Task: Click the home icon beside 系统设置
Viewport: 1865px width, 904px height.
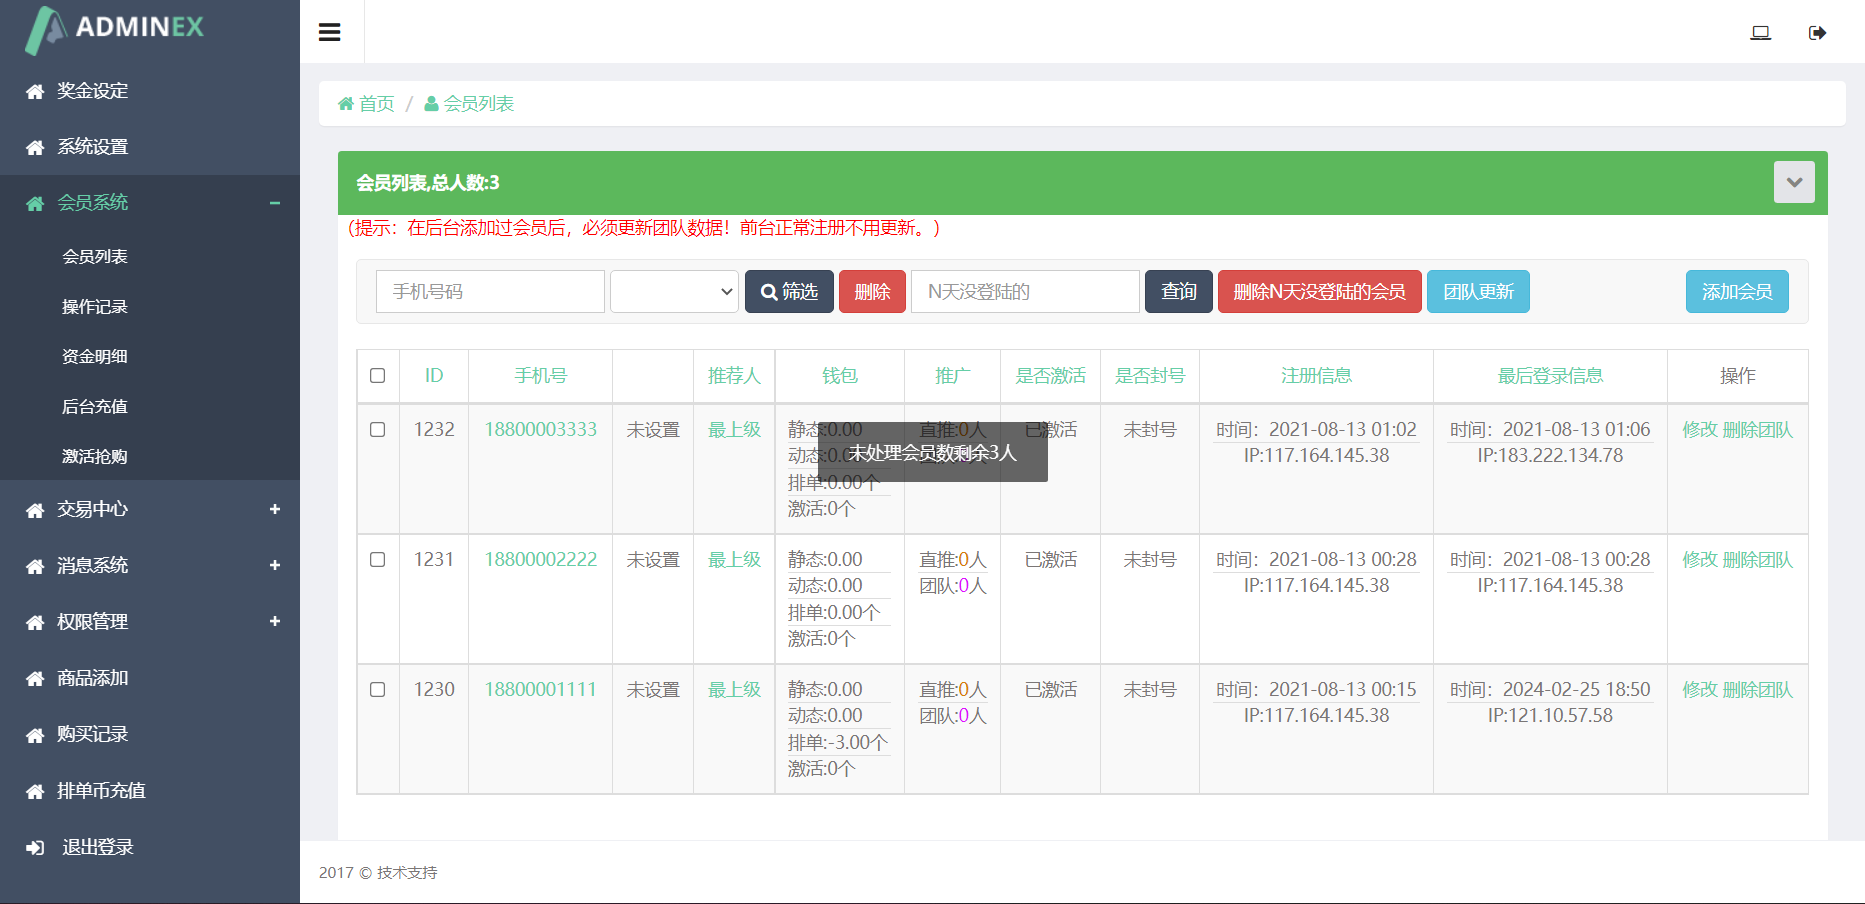Action: [35, 148]
